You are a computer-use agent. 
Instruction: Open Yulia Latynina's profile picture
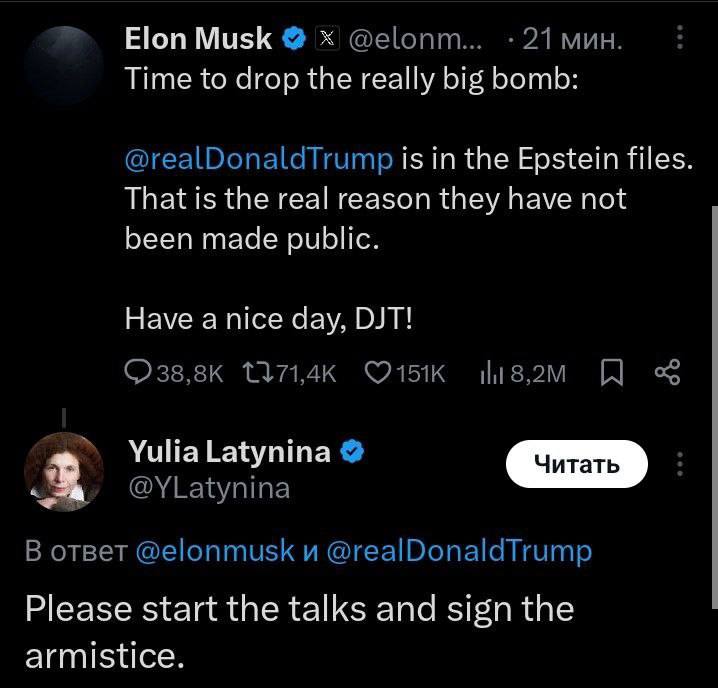point(63,472)
